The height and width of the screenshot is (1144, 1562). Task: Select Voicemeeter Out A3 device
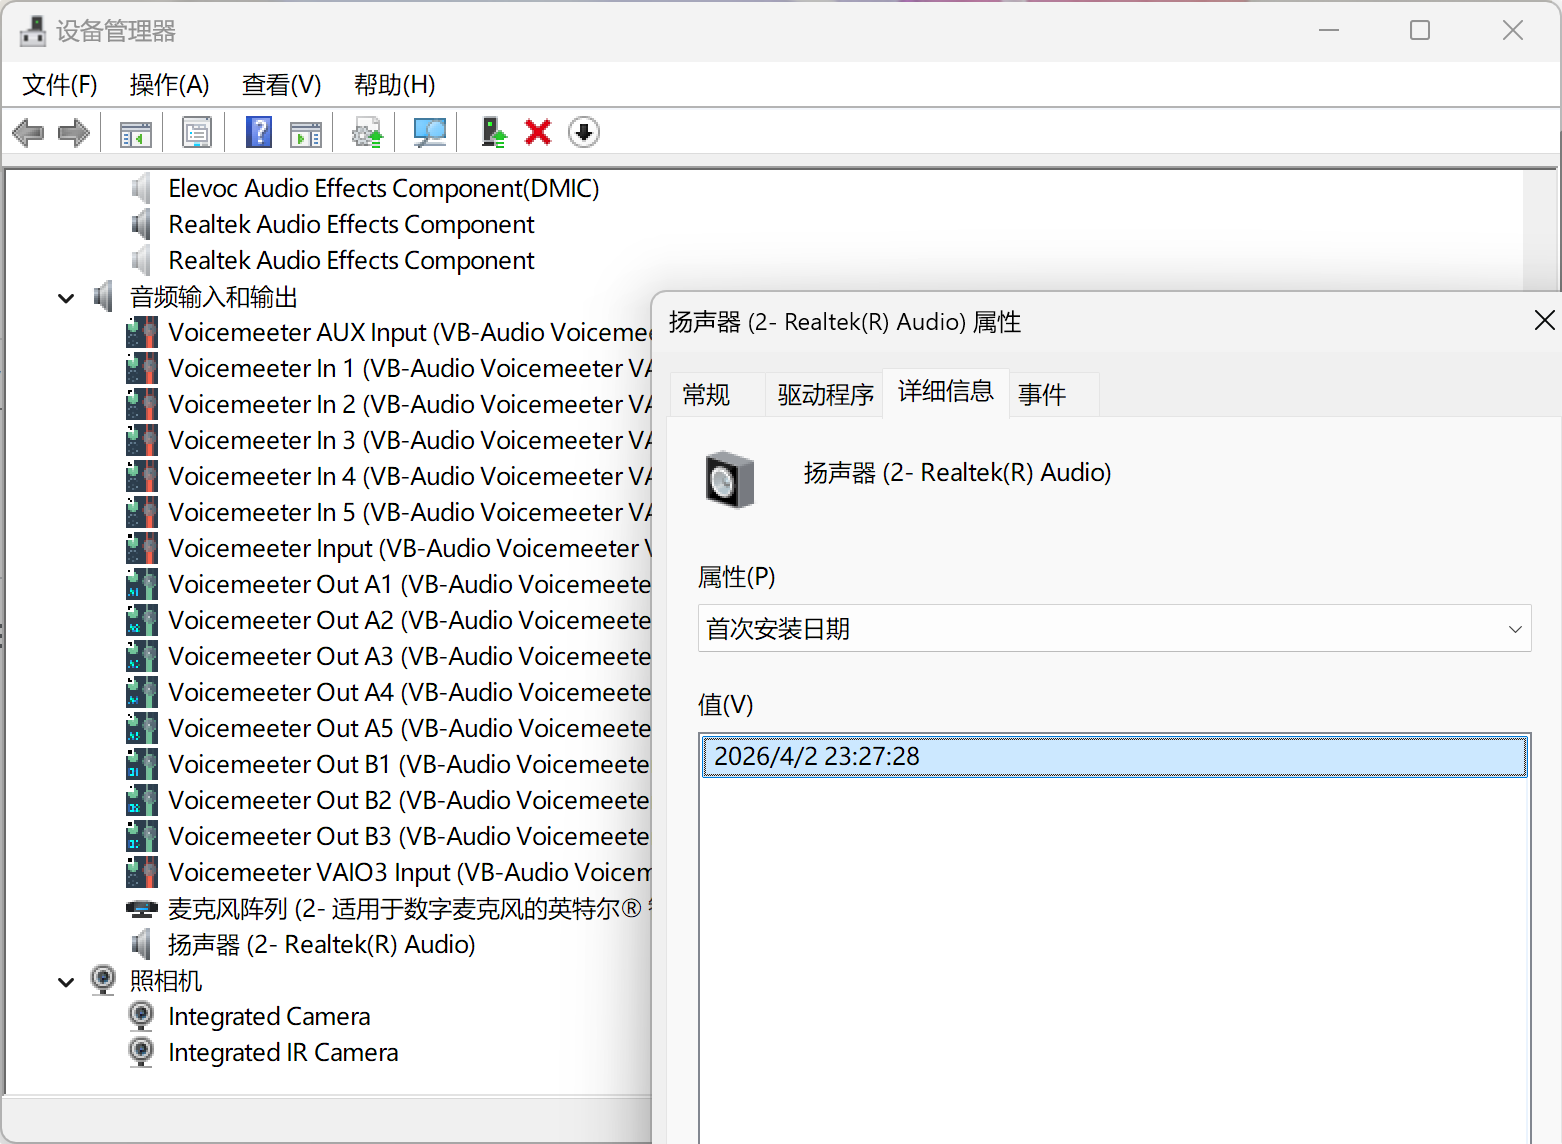coord(410,656)
